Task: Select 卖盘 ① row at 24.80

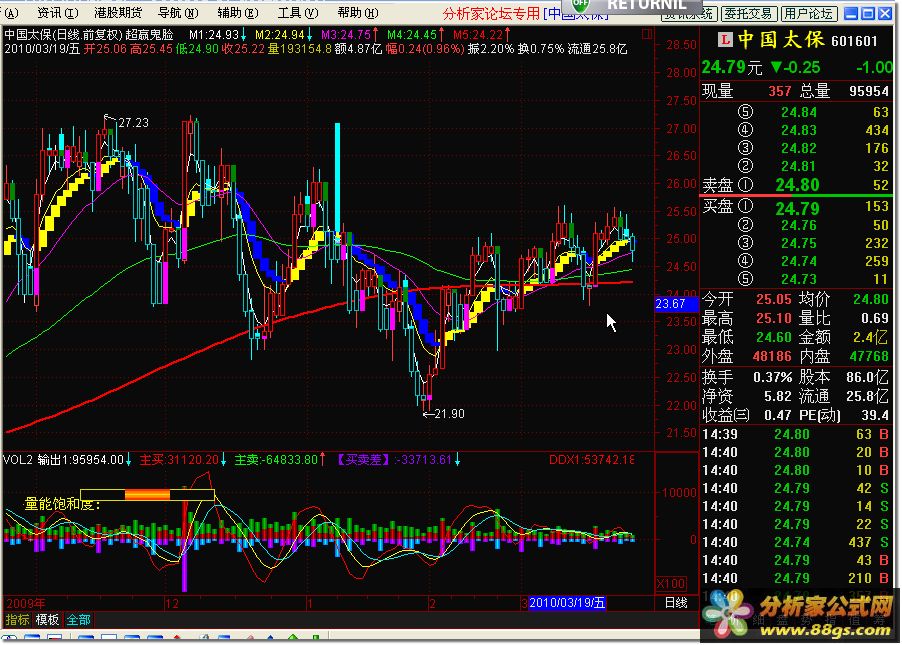Action: tap(796, 185)
